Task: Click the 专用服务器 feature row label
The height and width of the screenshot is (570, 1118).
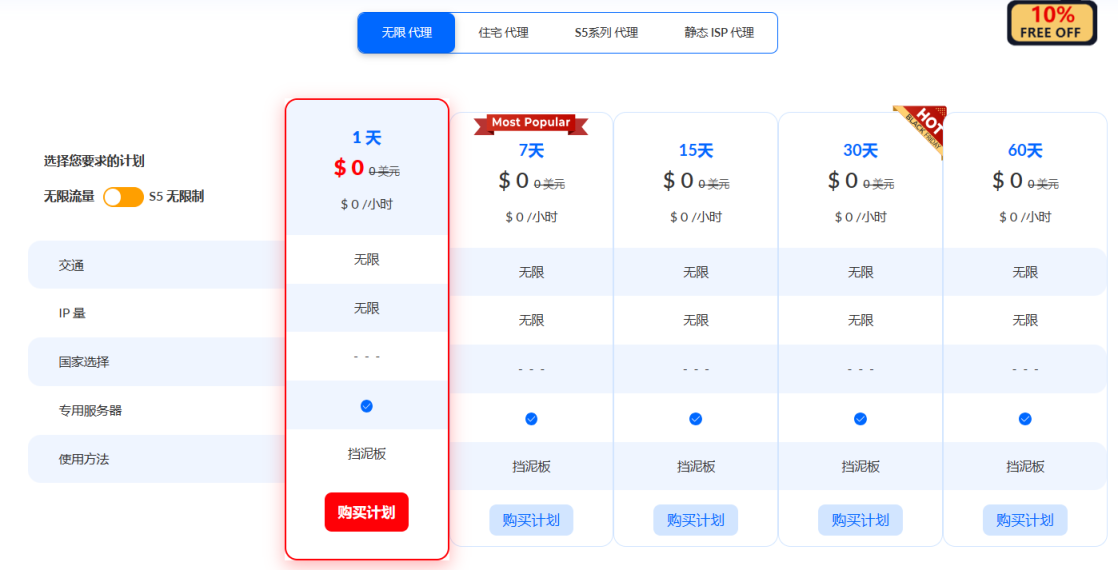Action: click(91, 411)
